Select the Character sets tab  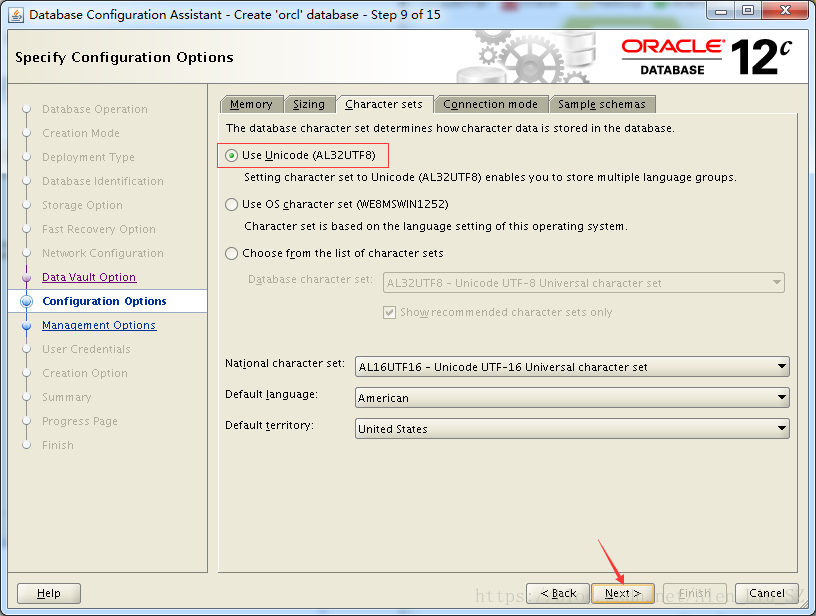(x=384, y=104)
